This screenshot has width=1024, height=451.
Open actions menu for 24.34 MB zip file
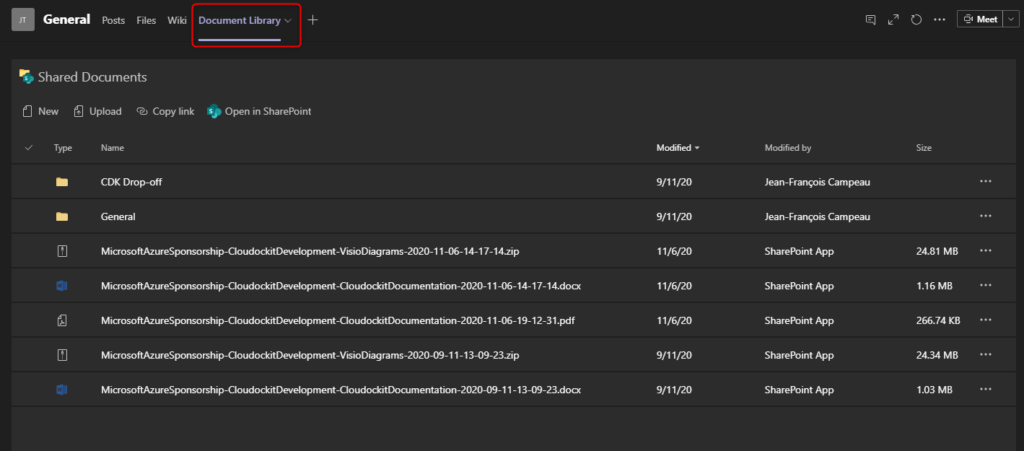[985, 354]
